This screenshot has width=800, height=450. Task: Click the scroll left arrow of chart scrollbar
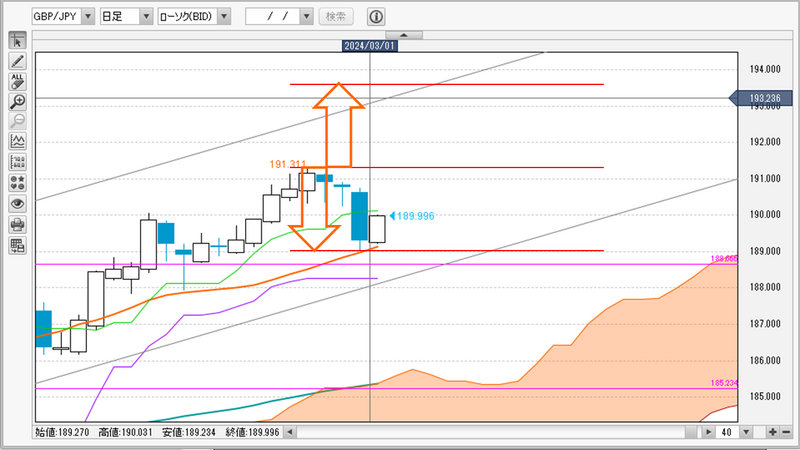click(x=290, y=432)
